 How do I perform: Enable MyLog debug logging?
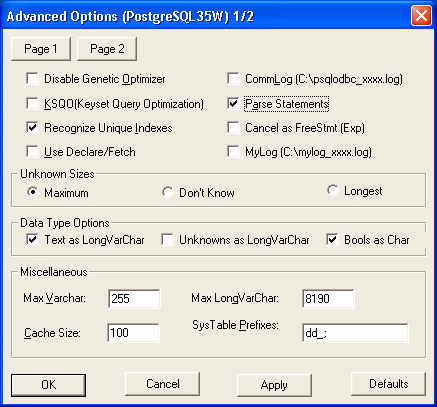[233, 152]
